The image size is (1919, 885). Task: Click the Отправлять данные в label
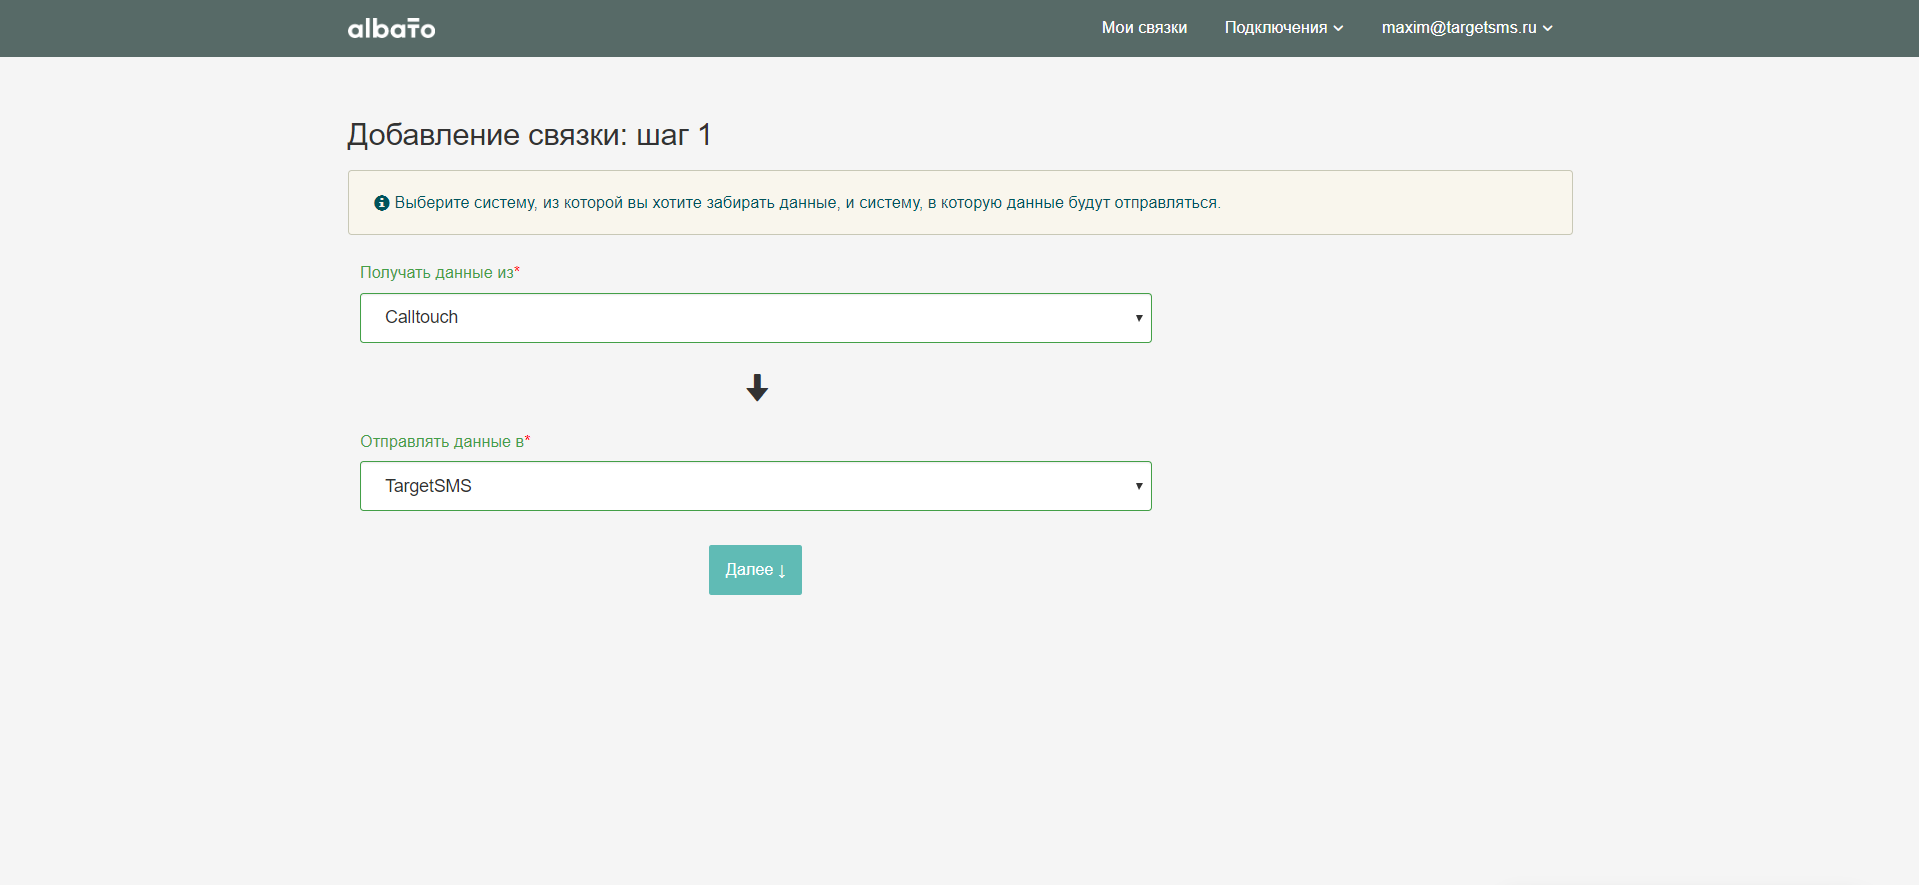445,441
